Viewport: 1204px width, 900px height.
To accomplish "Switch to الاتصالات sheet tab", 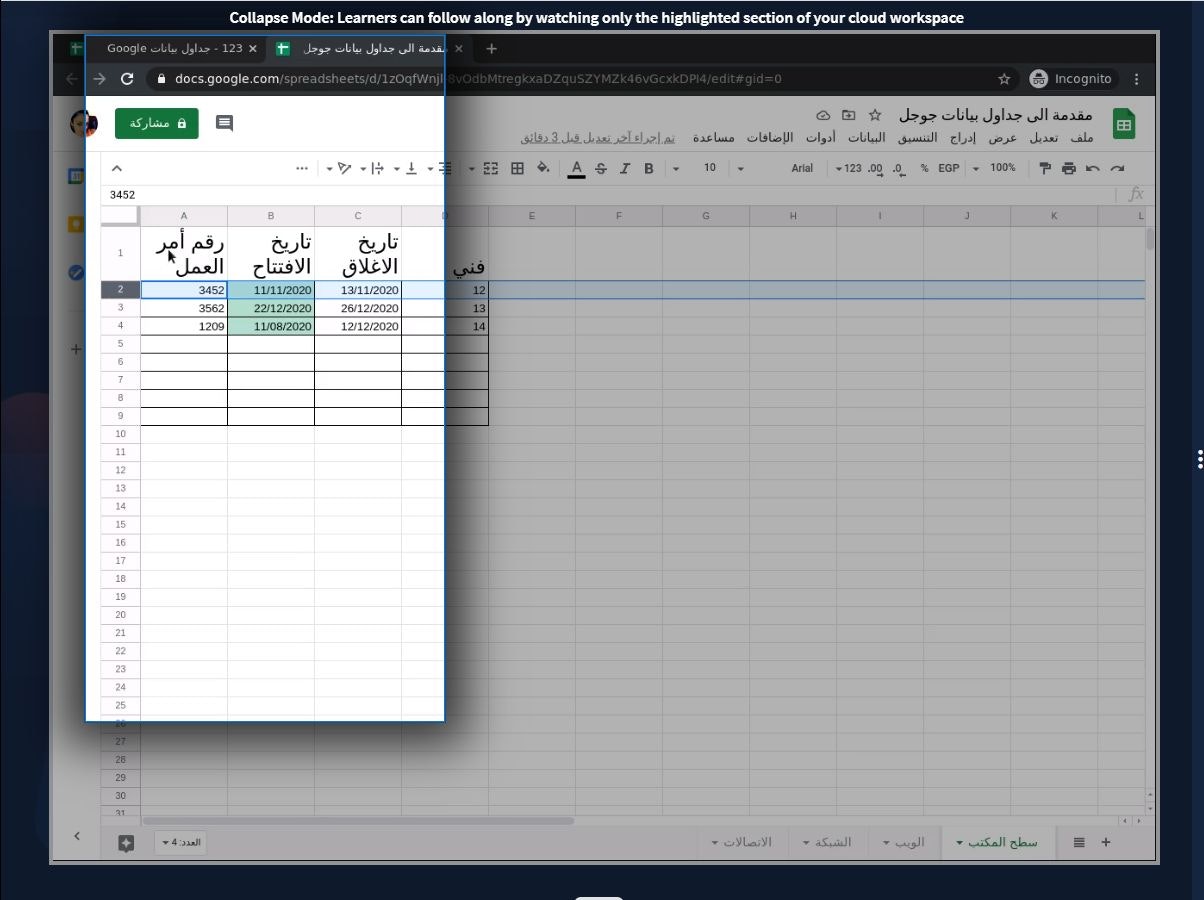I will tap(742, 842).
